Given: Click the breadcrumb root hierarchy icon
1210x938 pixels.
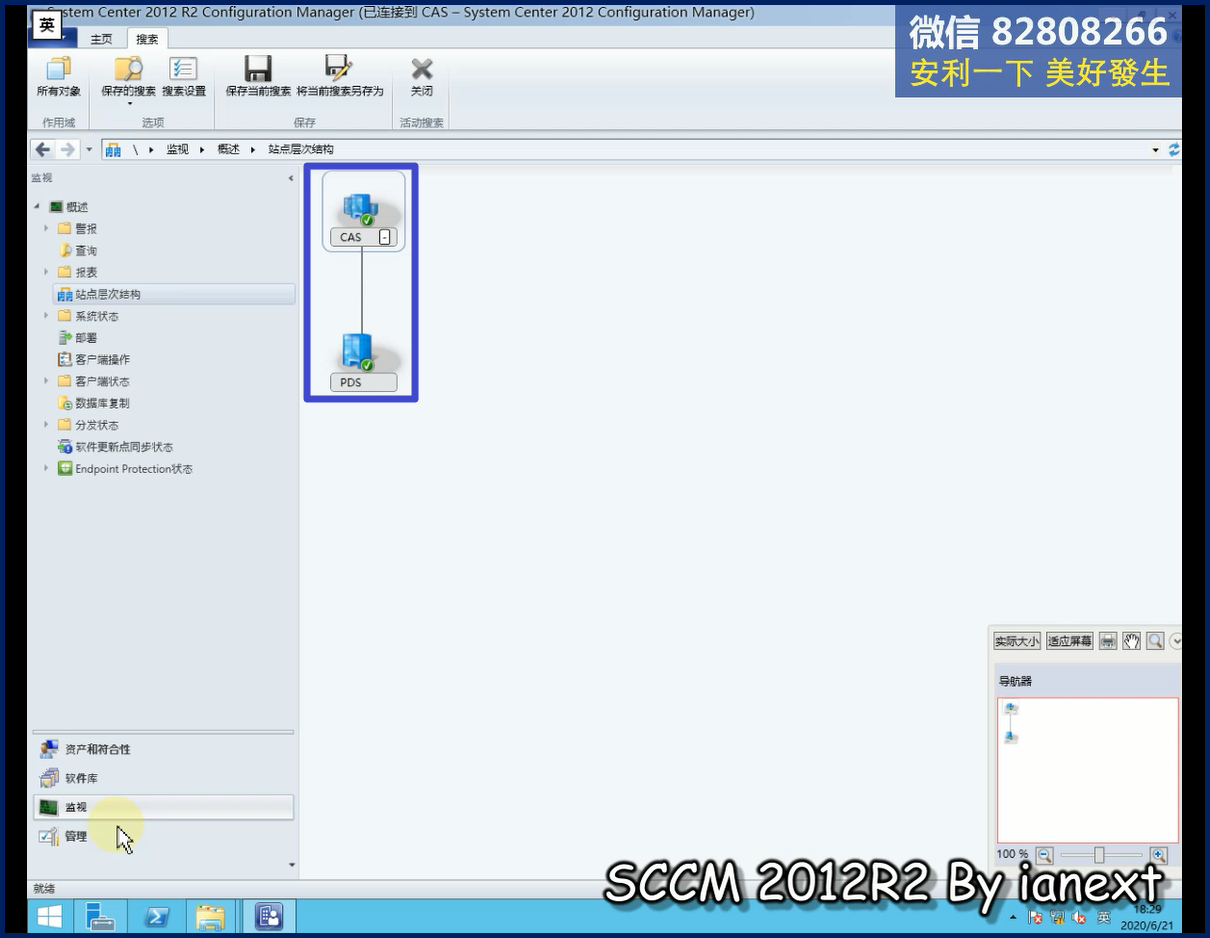Looking at the screenshot, I should coord(113,150).
